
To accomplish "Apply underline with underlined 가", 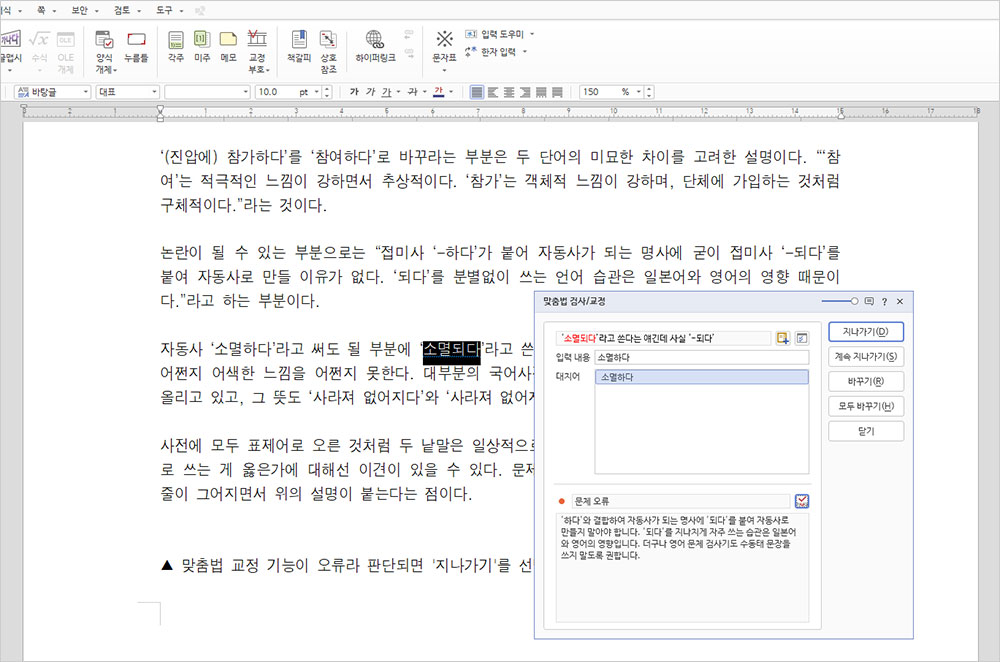I will tap(386, 92).
